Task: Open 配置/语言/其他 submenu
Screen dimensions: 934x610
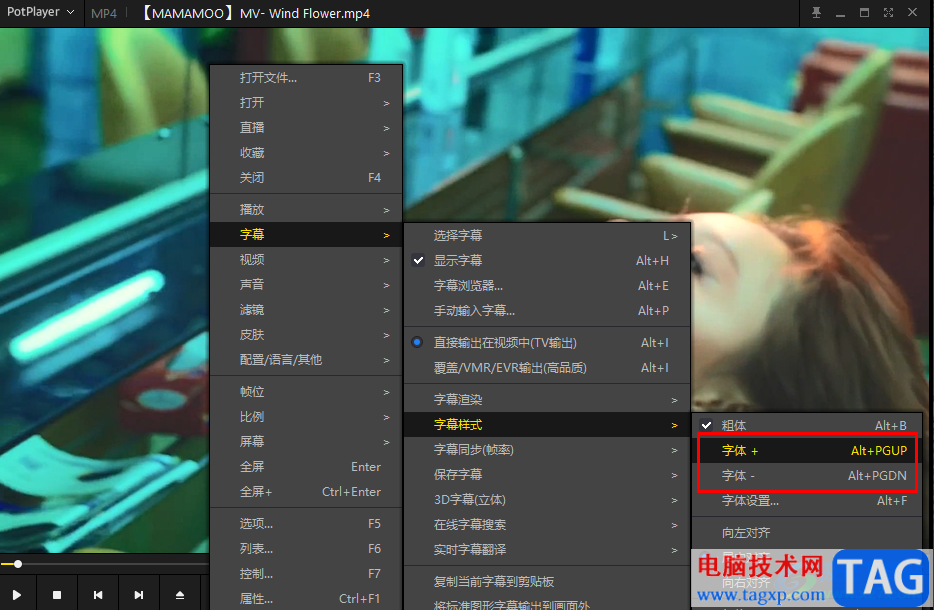Action: (306, 360)
